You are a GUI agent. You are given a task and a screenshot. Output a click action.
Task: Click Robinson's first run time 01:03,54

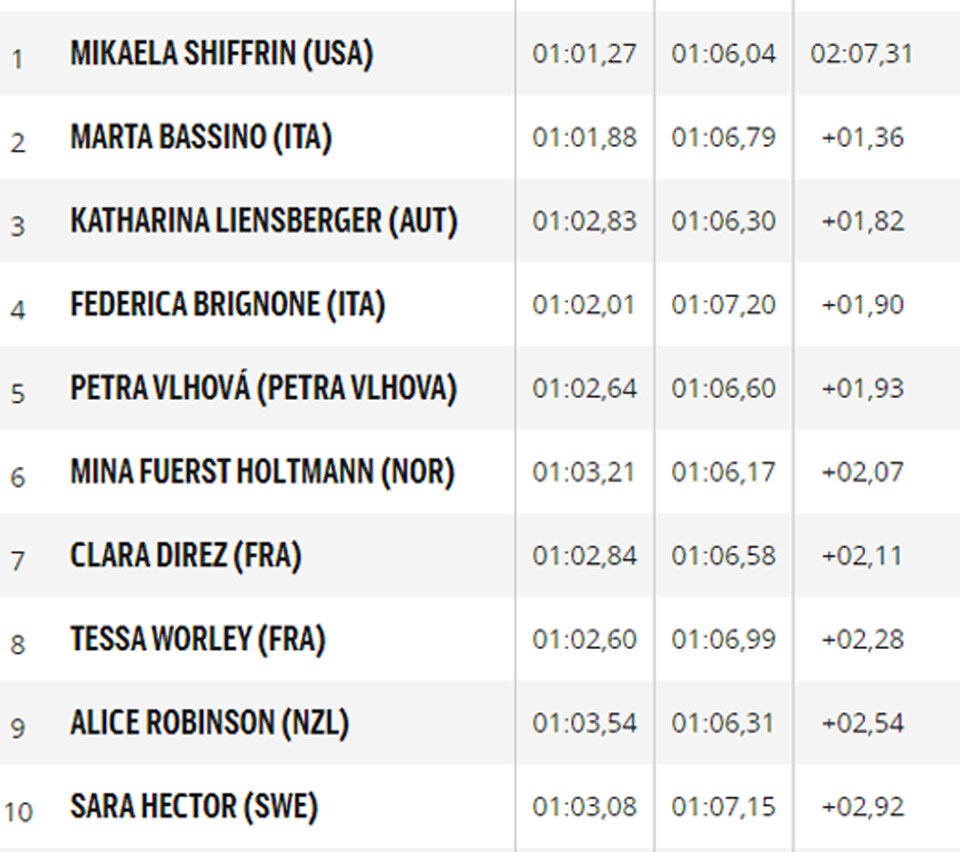(584, 723)
